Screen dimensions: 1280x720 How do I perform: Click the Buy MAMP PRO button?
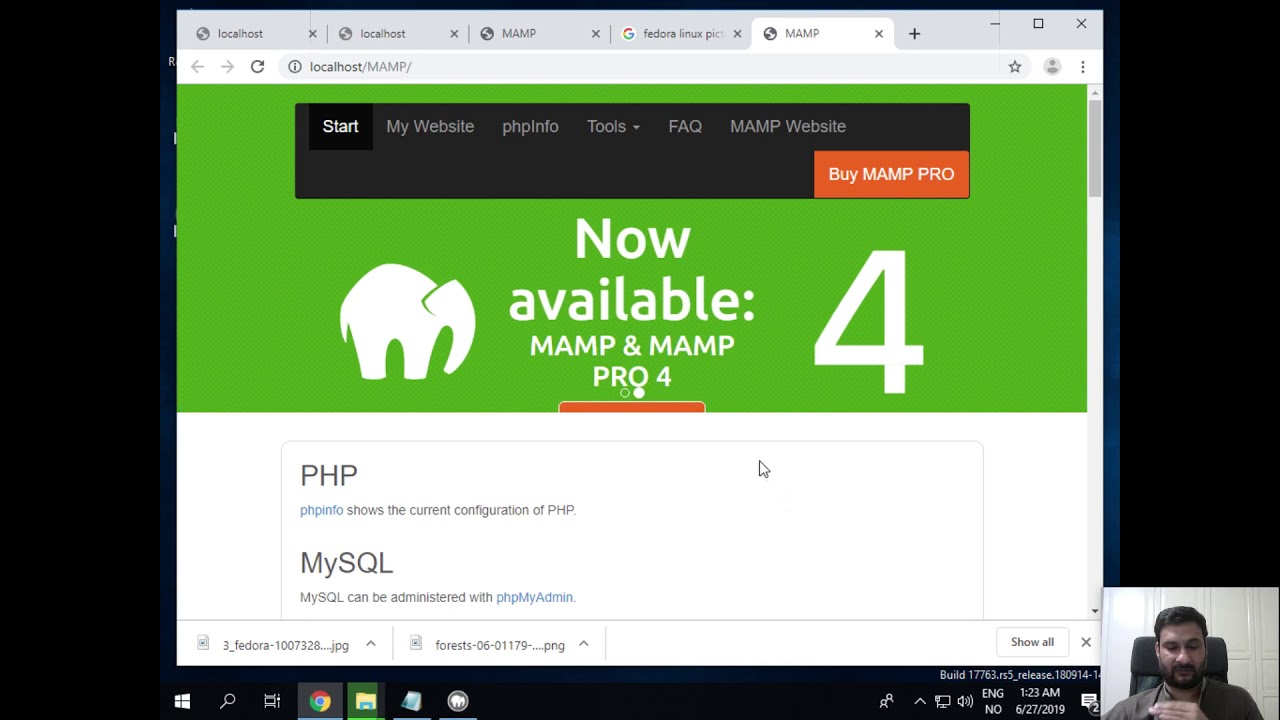(x=891, y=174)
